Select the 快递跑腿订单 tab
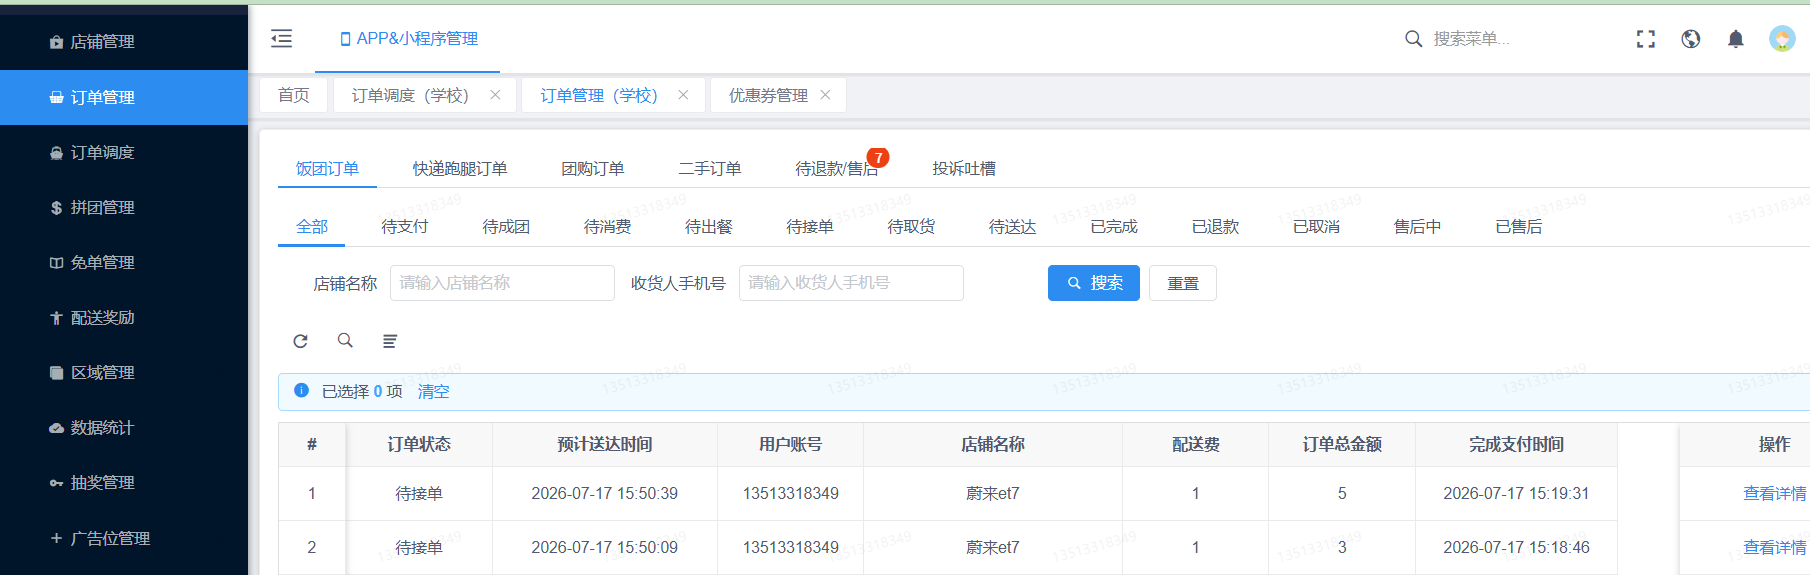The image size is (1810, 575). (460, 169)
